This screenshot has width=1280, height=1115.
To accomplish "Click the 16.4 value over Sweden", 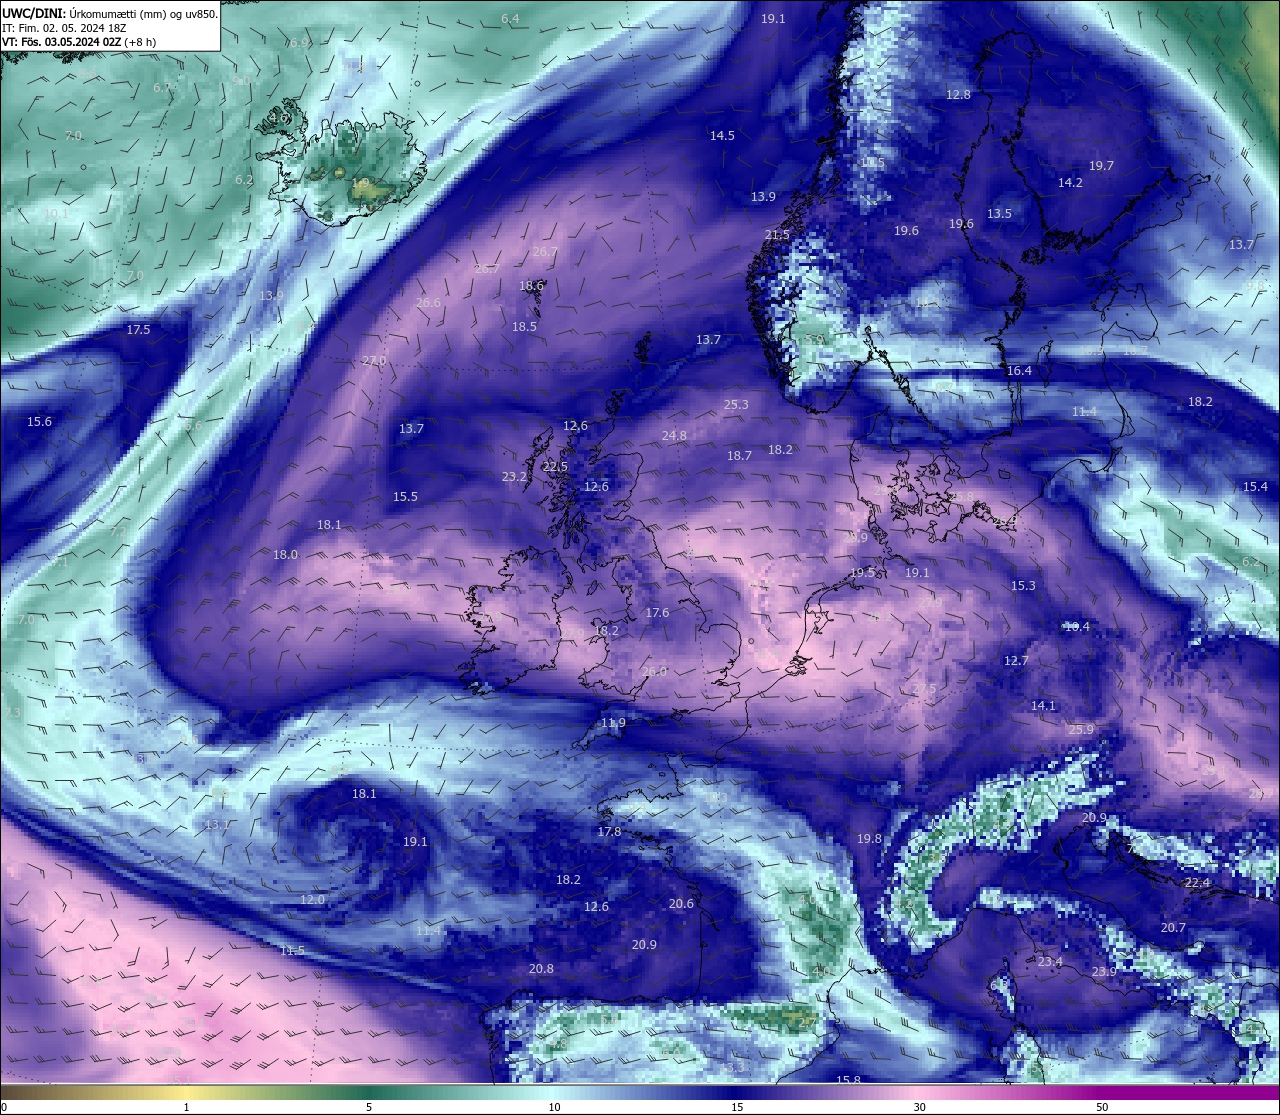I will [1019, 370].
